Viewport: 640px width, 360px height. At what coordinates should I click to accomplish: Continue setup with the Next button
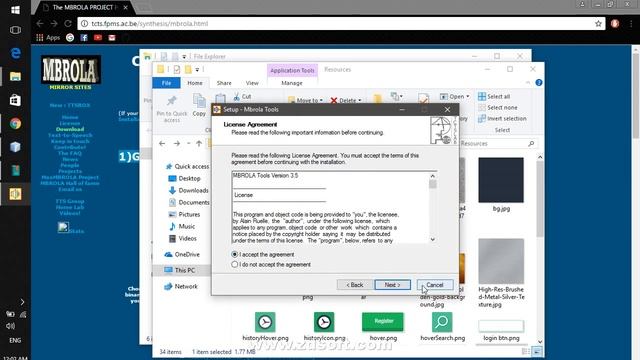392,285
